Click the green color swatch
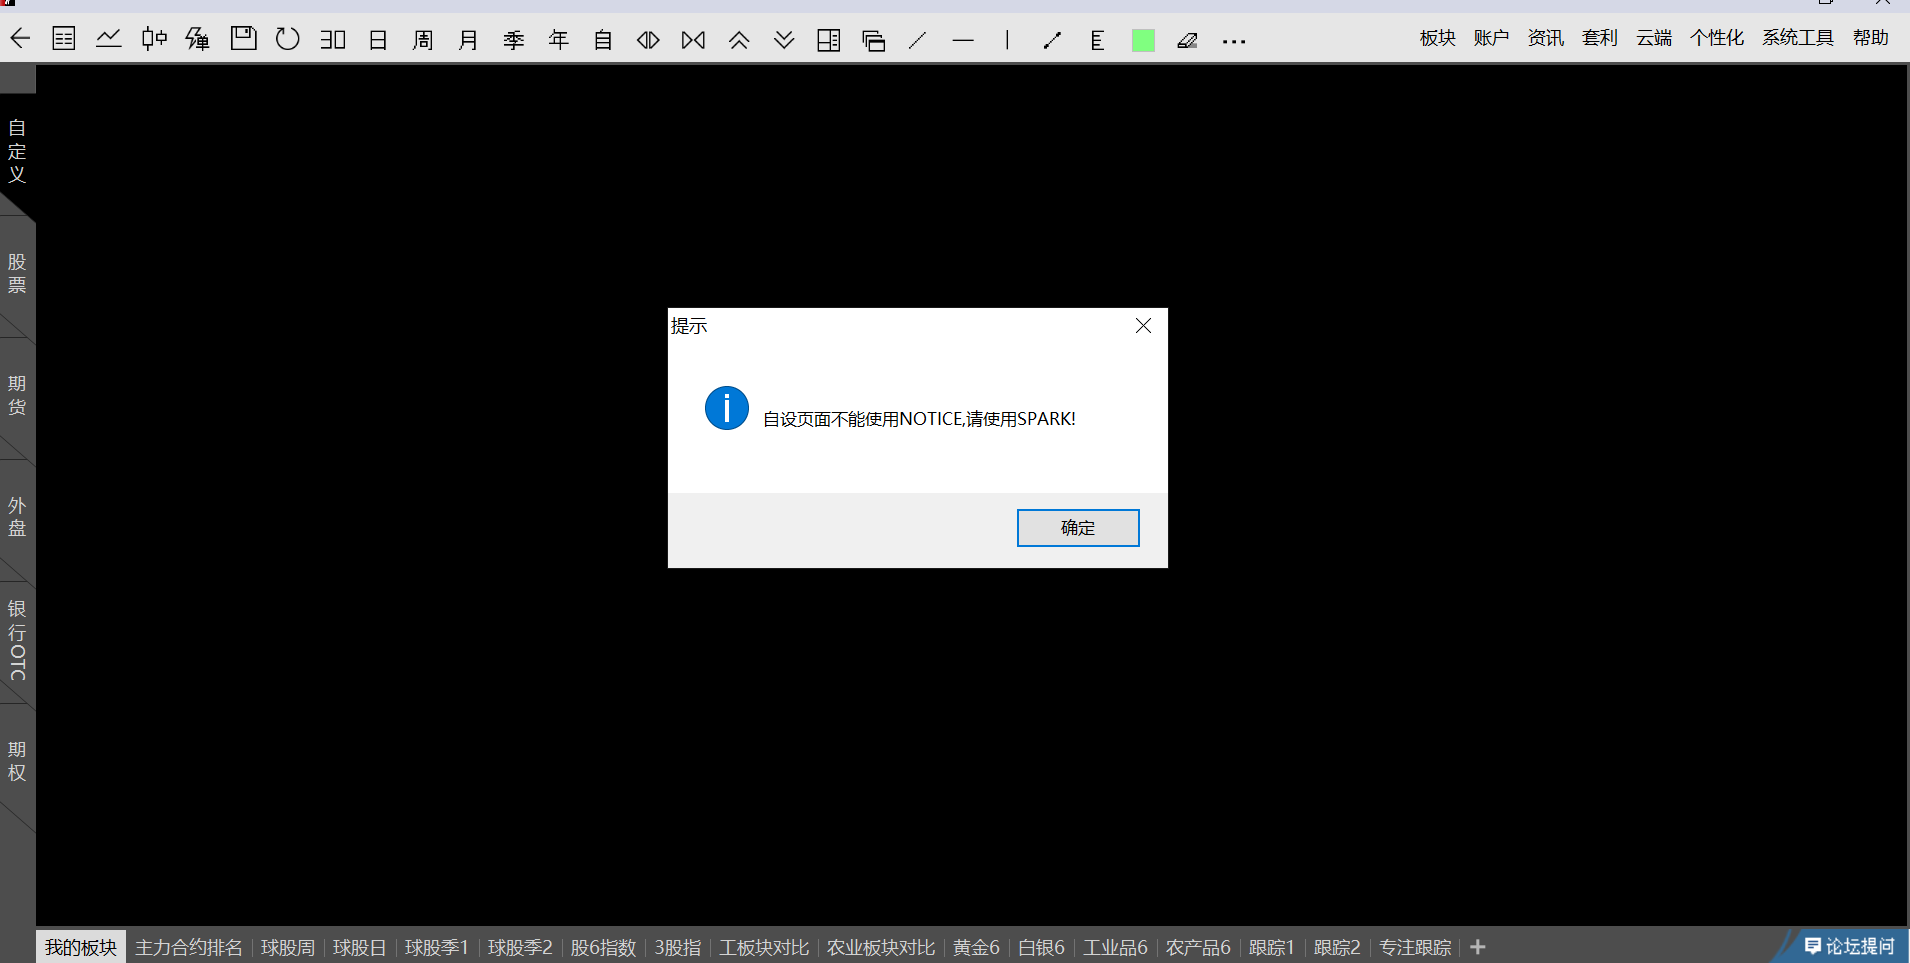1910x963 pixels. tap(1143, 41)
